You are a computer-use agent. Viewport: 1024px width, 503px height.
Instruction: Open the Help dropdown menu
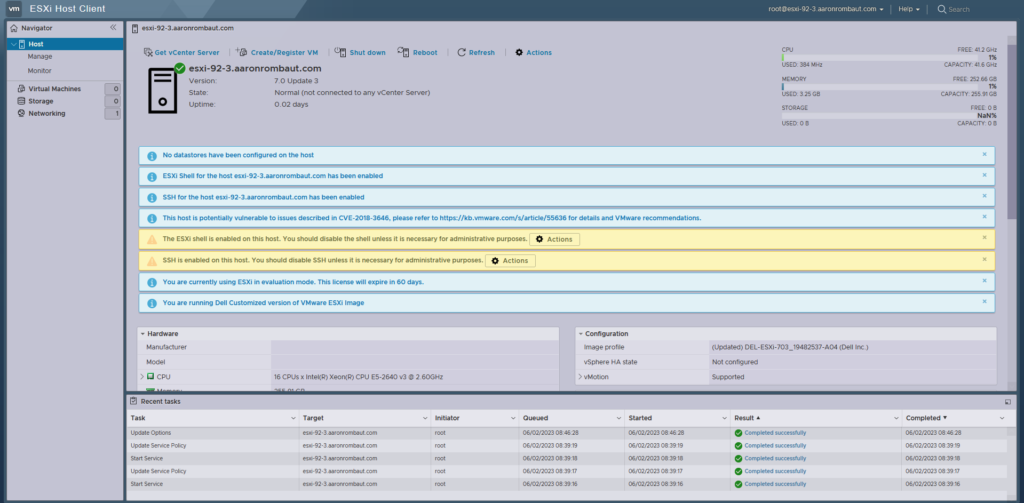[x=908, y=9]
